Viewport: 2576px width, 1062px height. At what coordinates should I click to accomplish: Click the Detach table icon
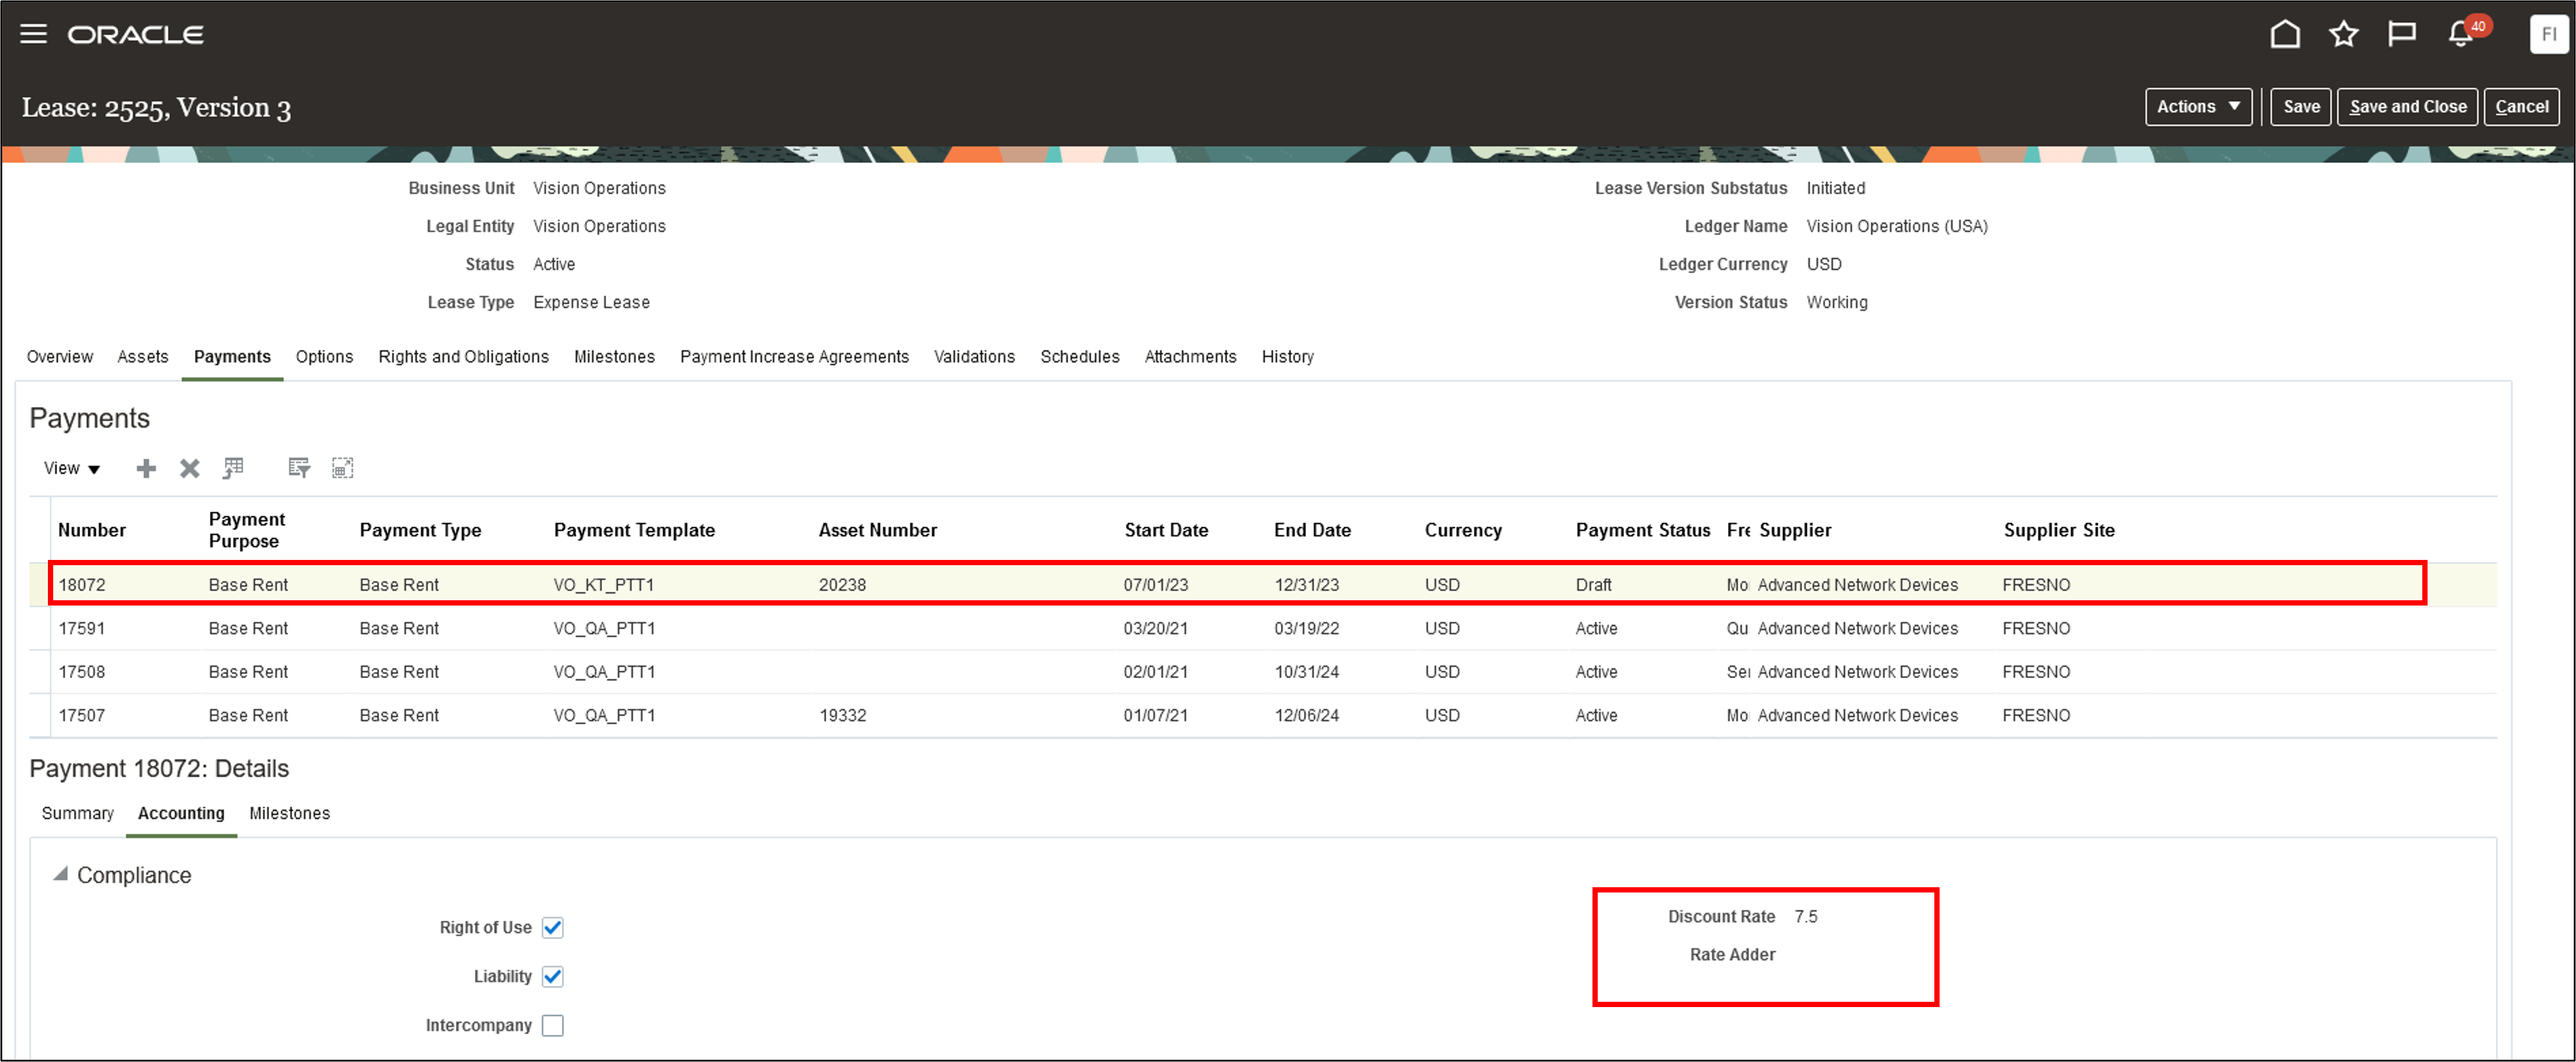click(342, 468)
